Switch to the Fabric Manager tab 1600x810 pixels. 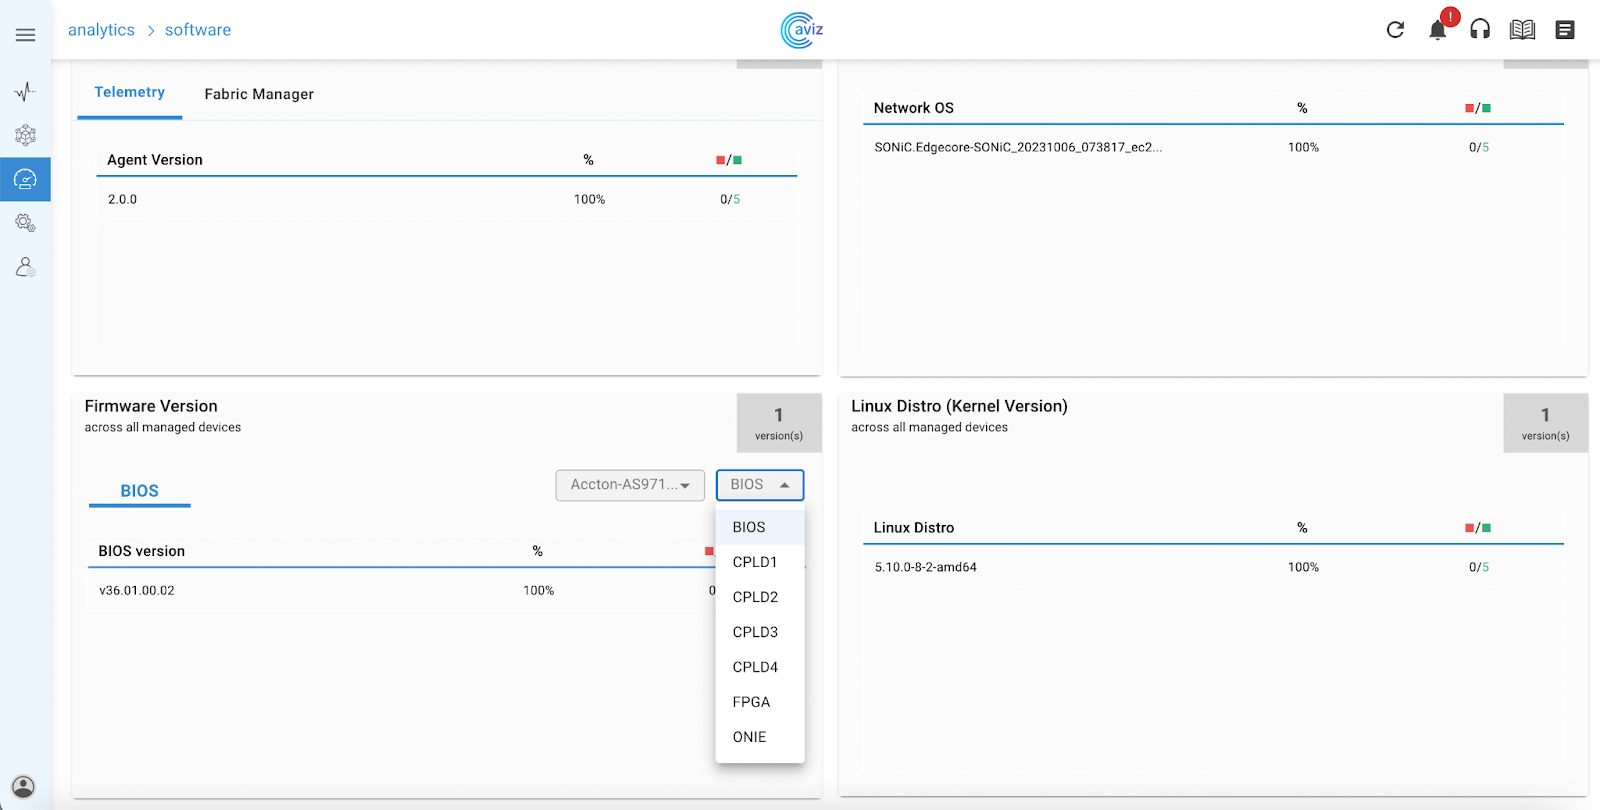coord(259,94)
